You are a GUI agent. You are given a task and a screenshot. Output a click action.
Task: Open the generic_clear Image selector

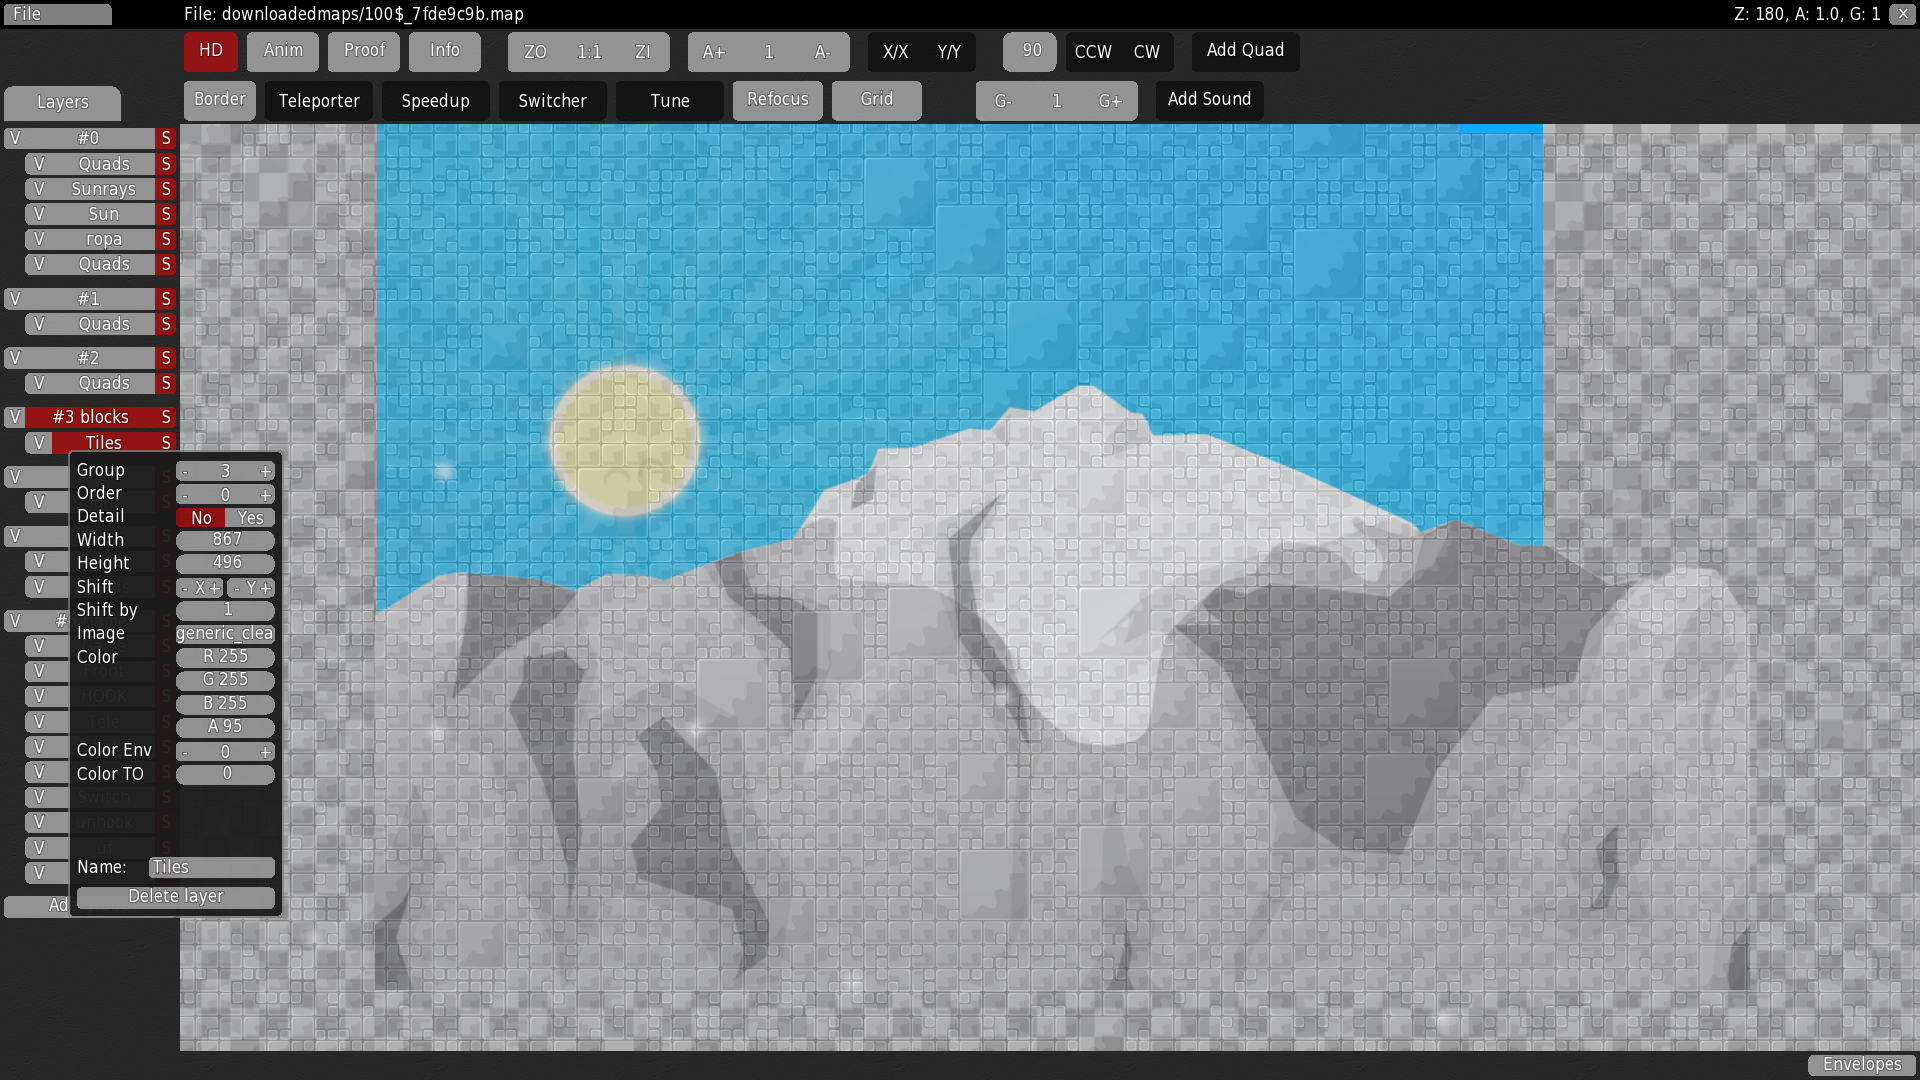click(x=225, y=633)
